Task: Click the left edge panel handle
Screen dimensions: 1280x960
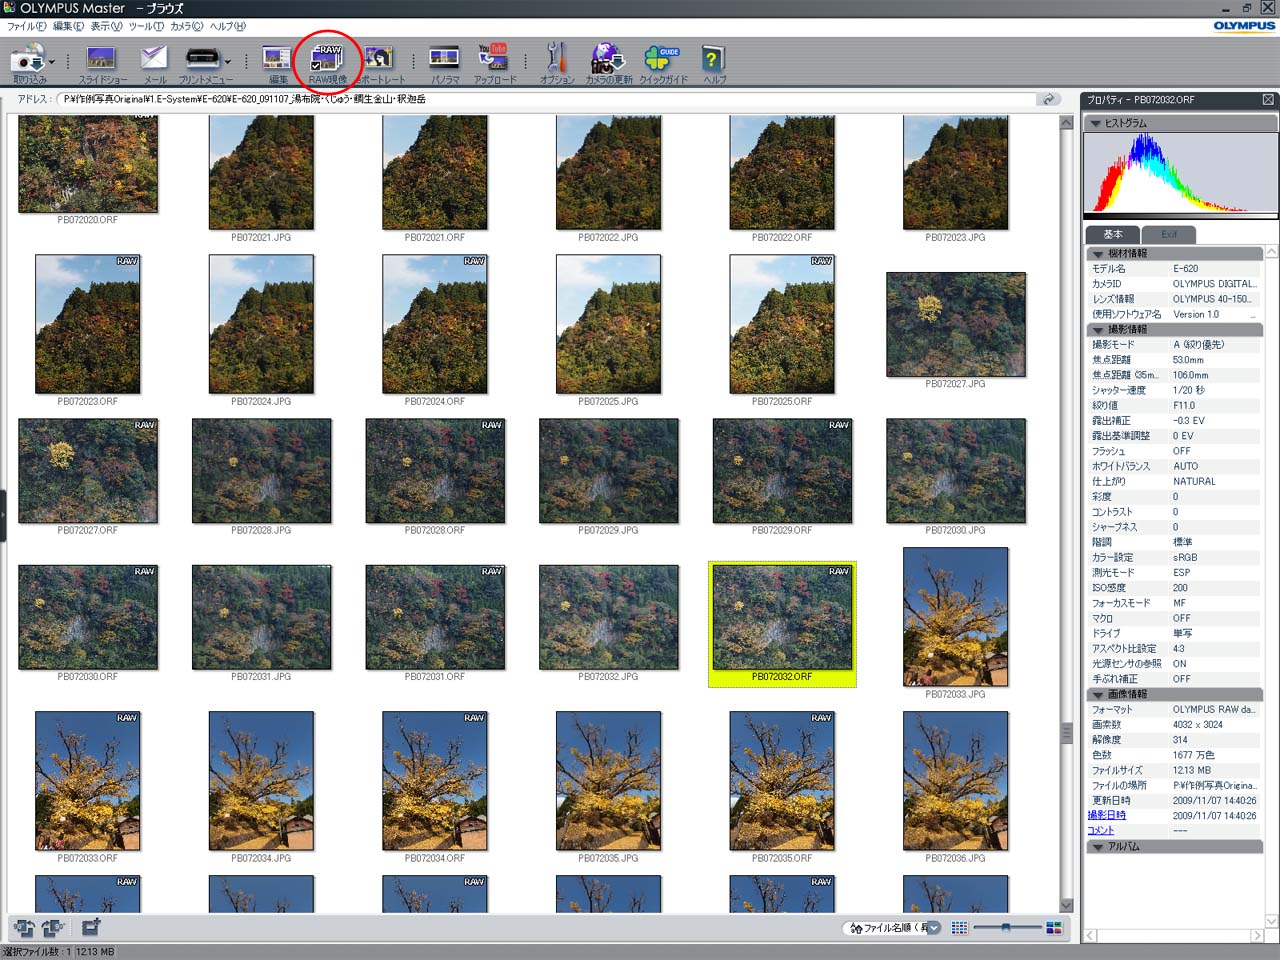Action: [3, 515]
